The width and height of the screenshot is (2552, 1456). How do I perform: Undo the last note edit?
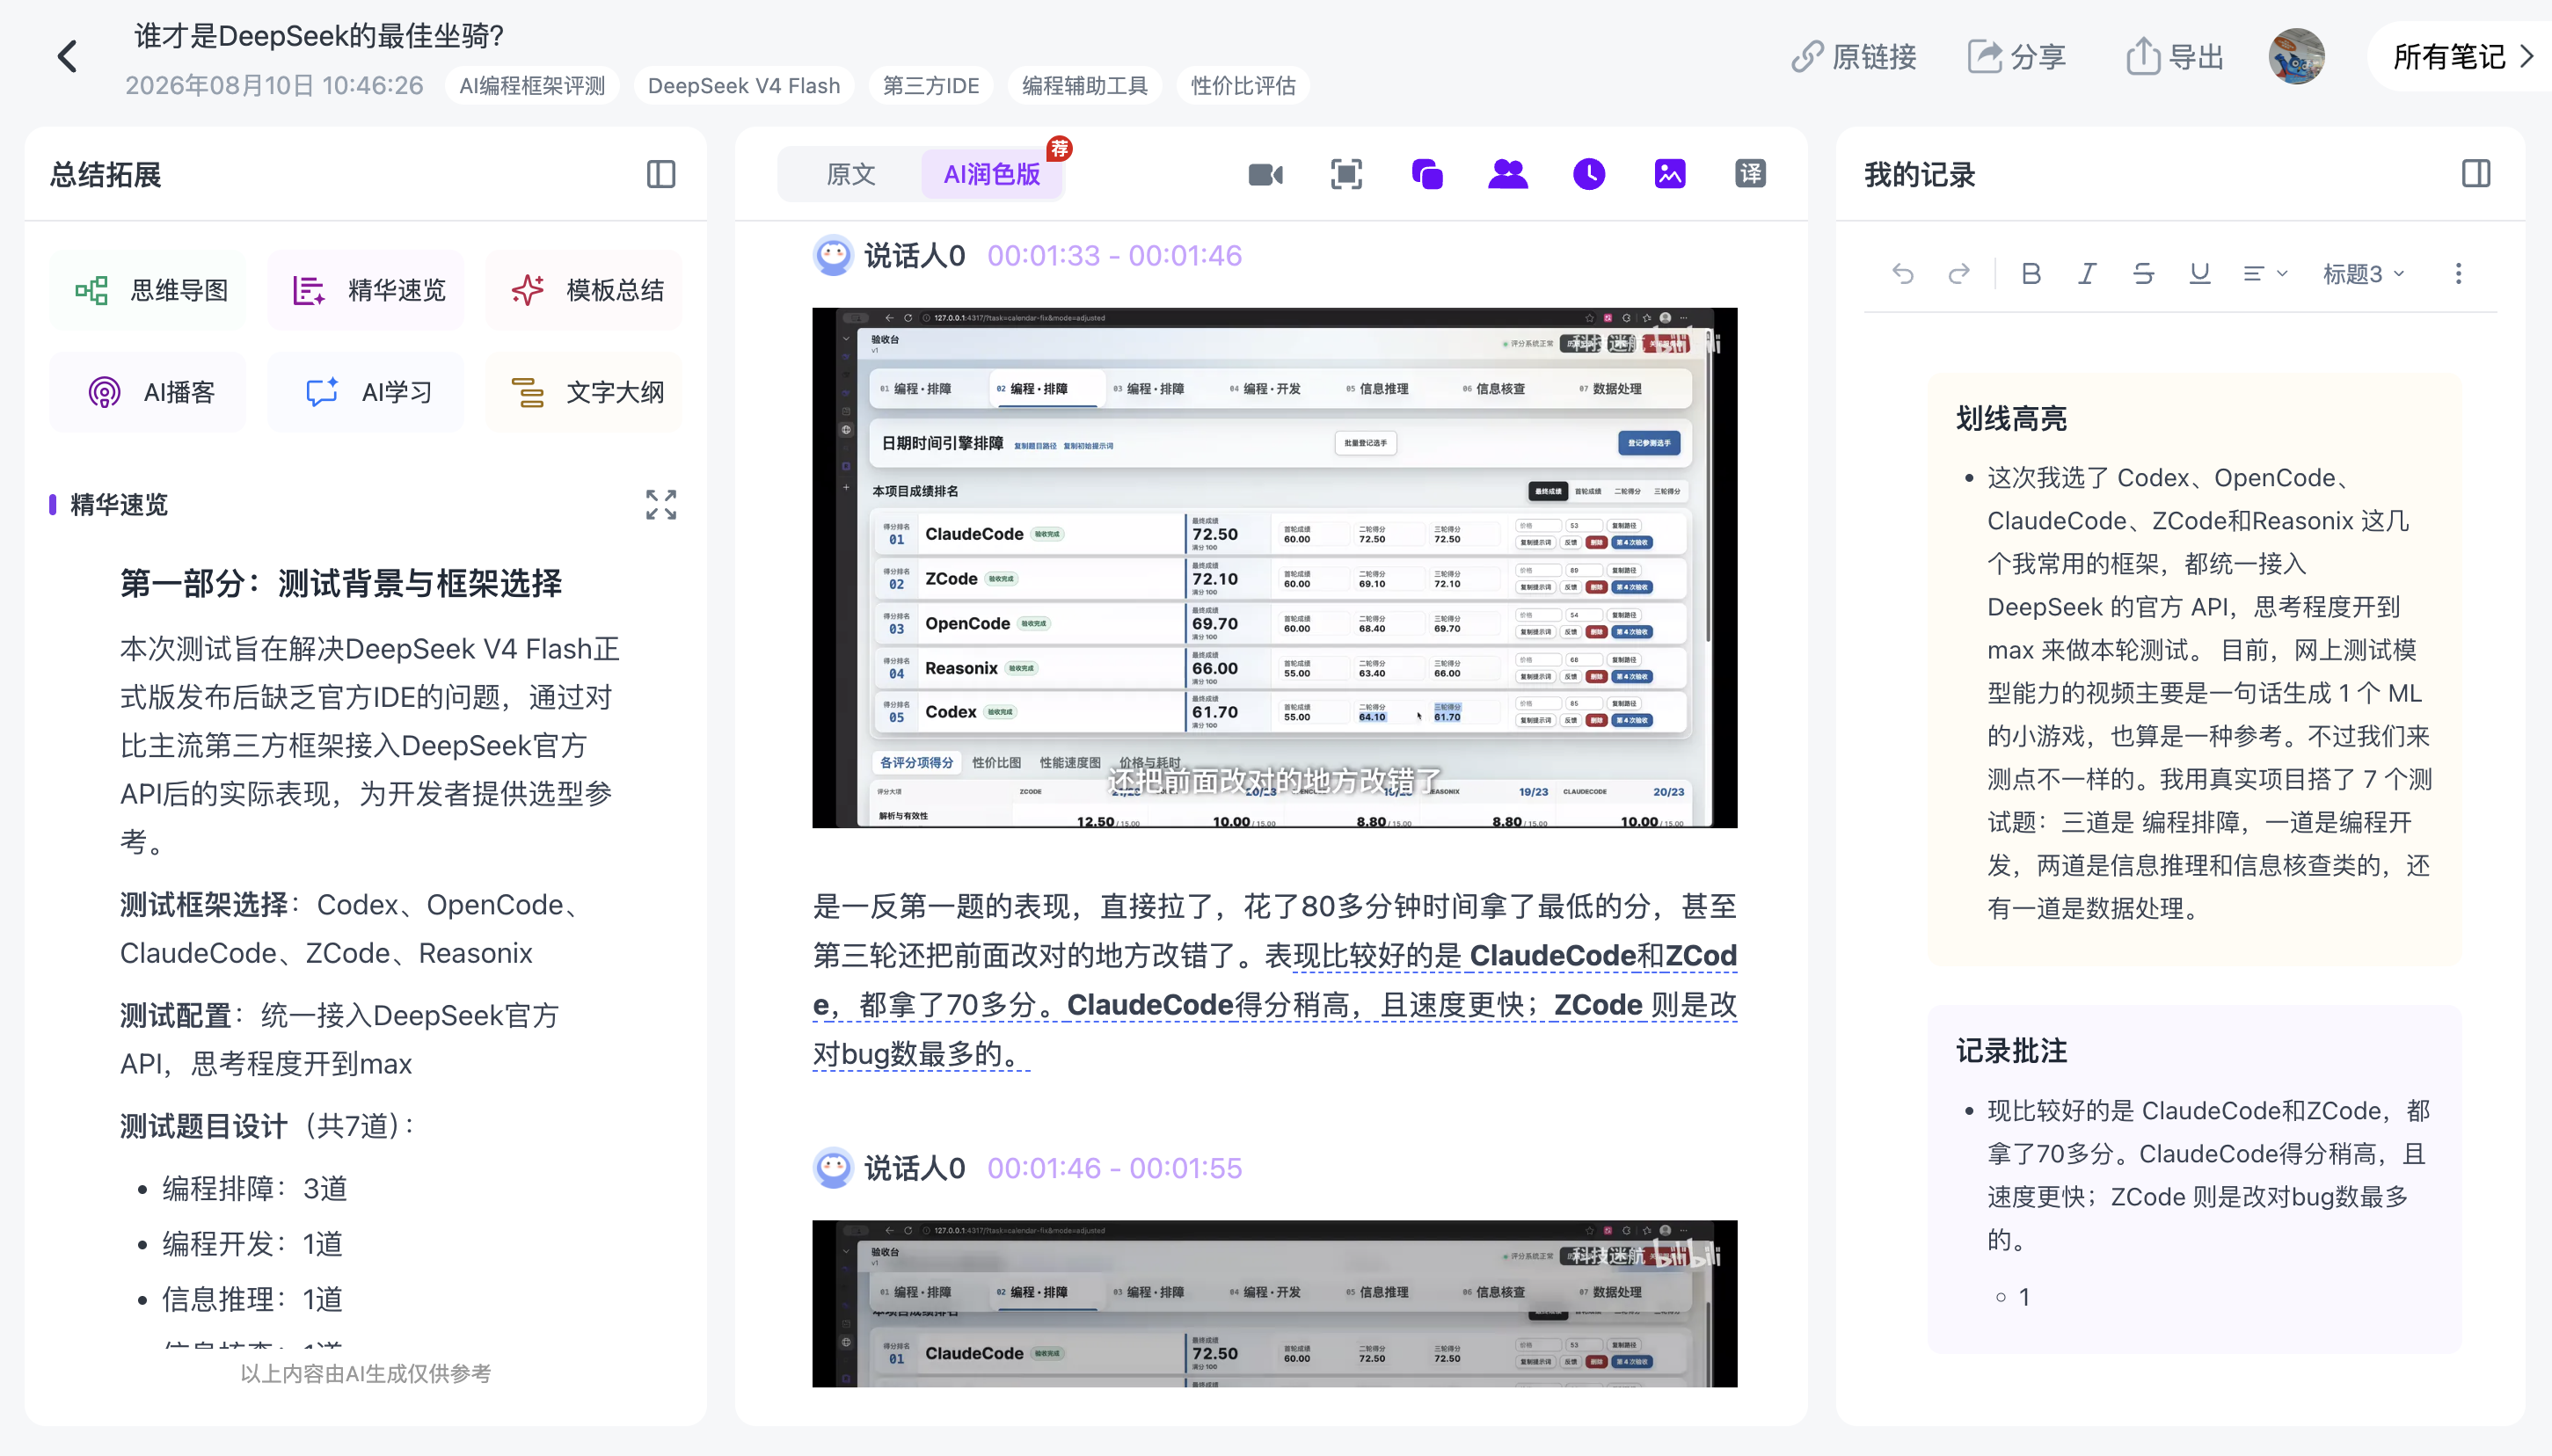1903,274
